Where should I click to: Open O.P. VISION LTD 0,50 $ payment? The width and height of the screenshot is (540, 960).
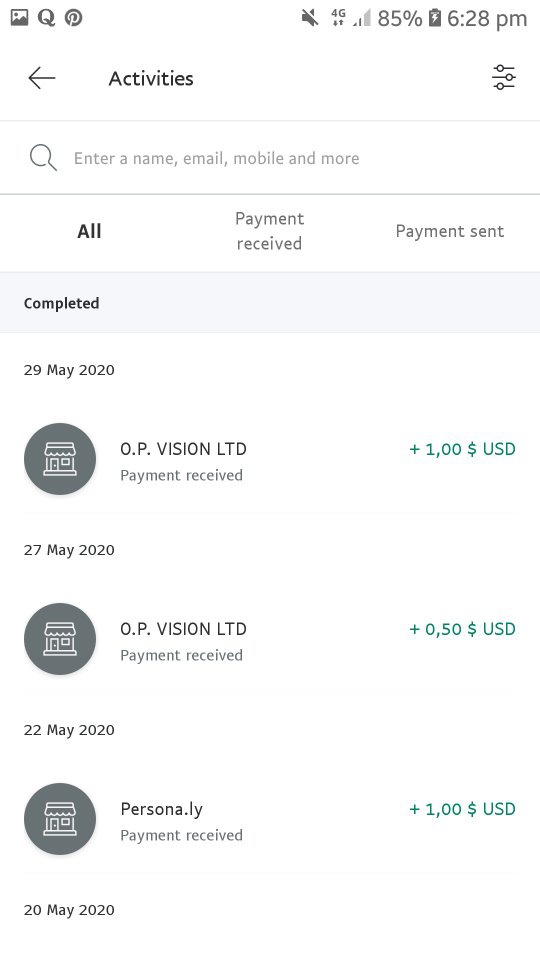(270, 639)
